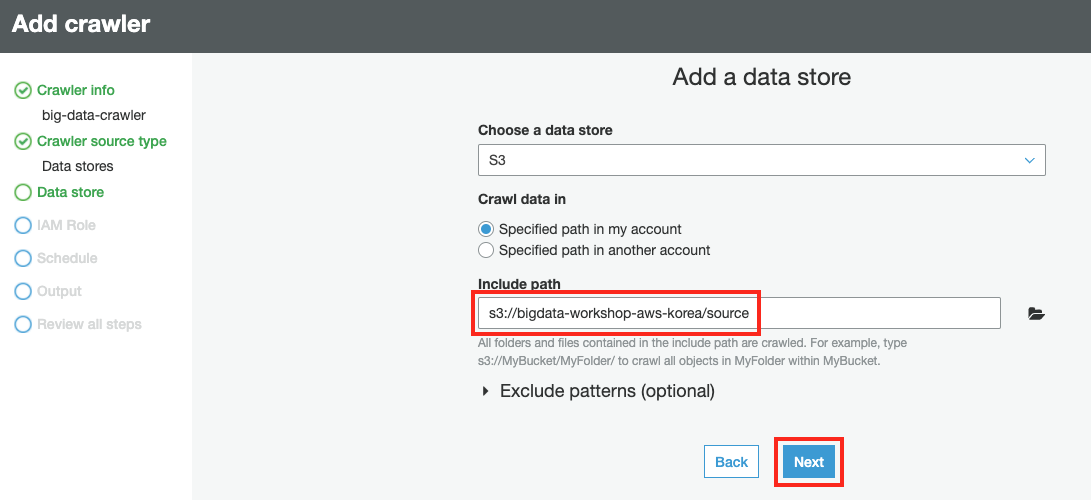This screenshot has width=1091, height=500.
Task: Click the Review all steps circle icon
Action: tap(22, 324)
